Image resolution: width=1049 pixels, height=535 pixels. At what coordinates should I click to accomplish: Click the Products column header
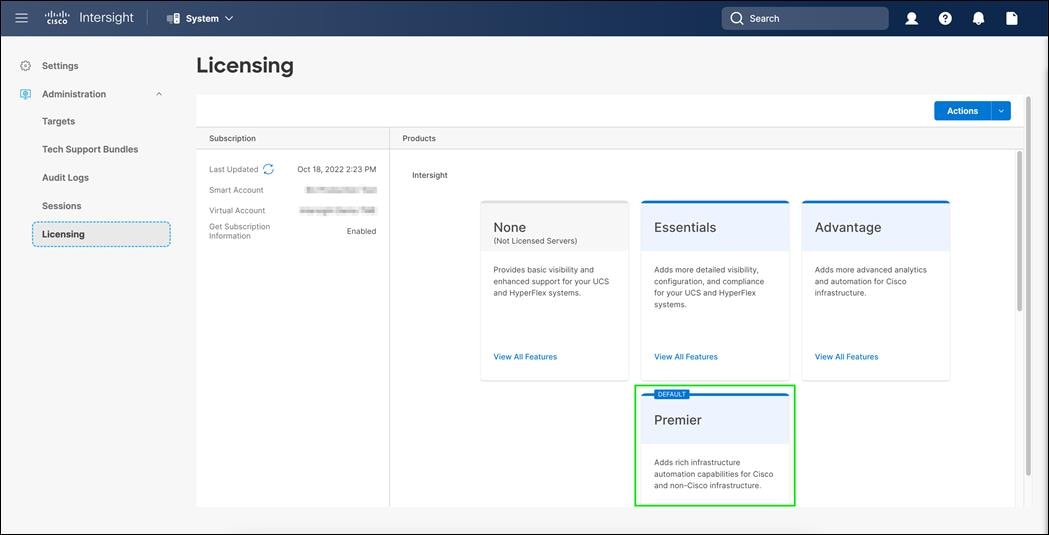[x=419, y=138]
